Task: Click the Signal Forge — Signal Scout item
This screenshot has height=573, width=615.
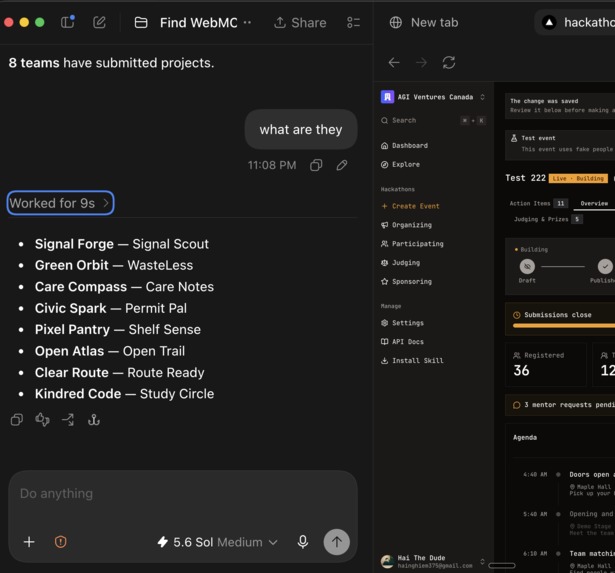Action: tap(122, 244)
